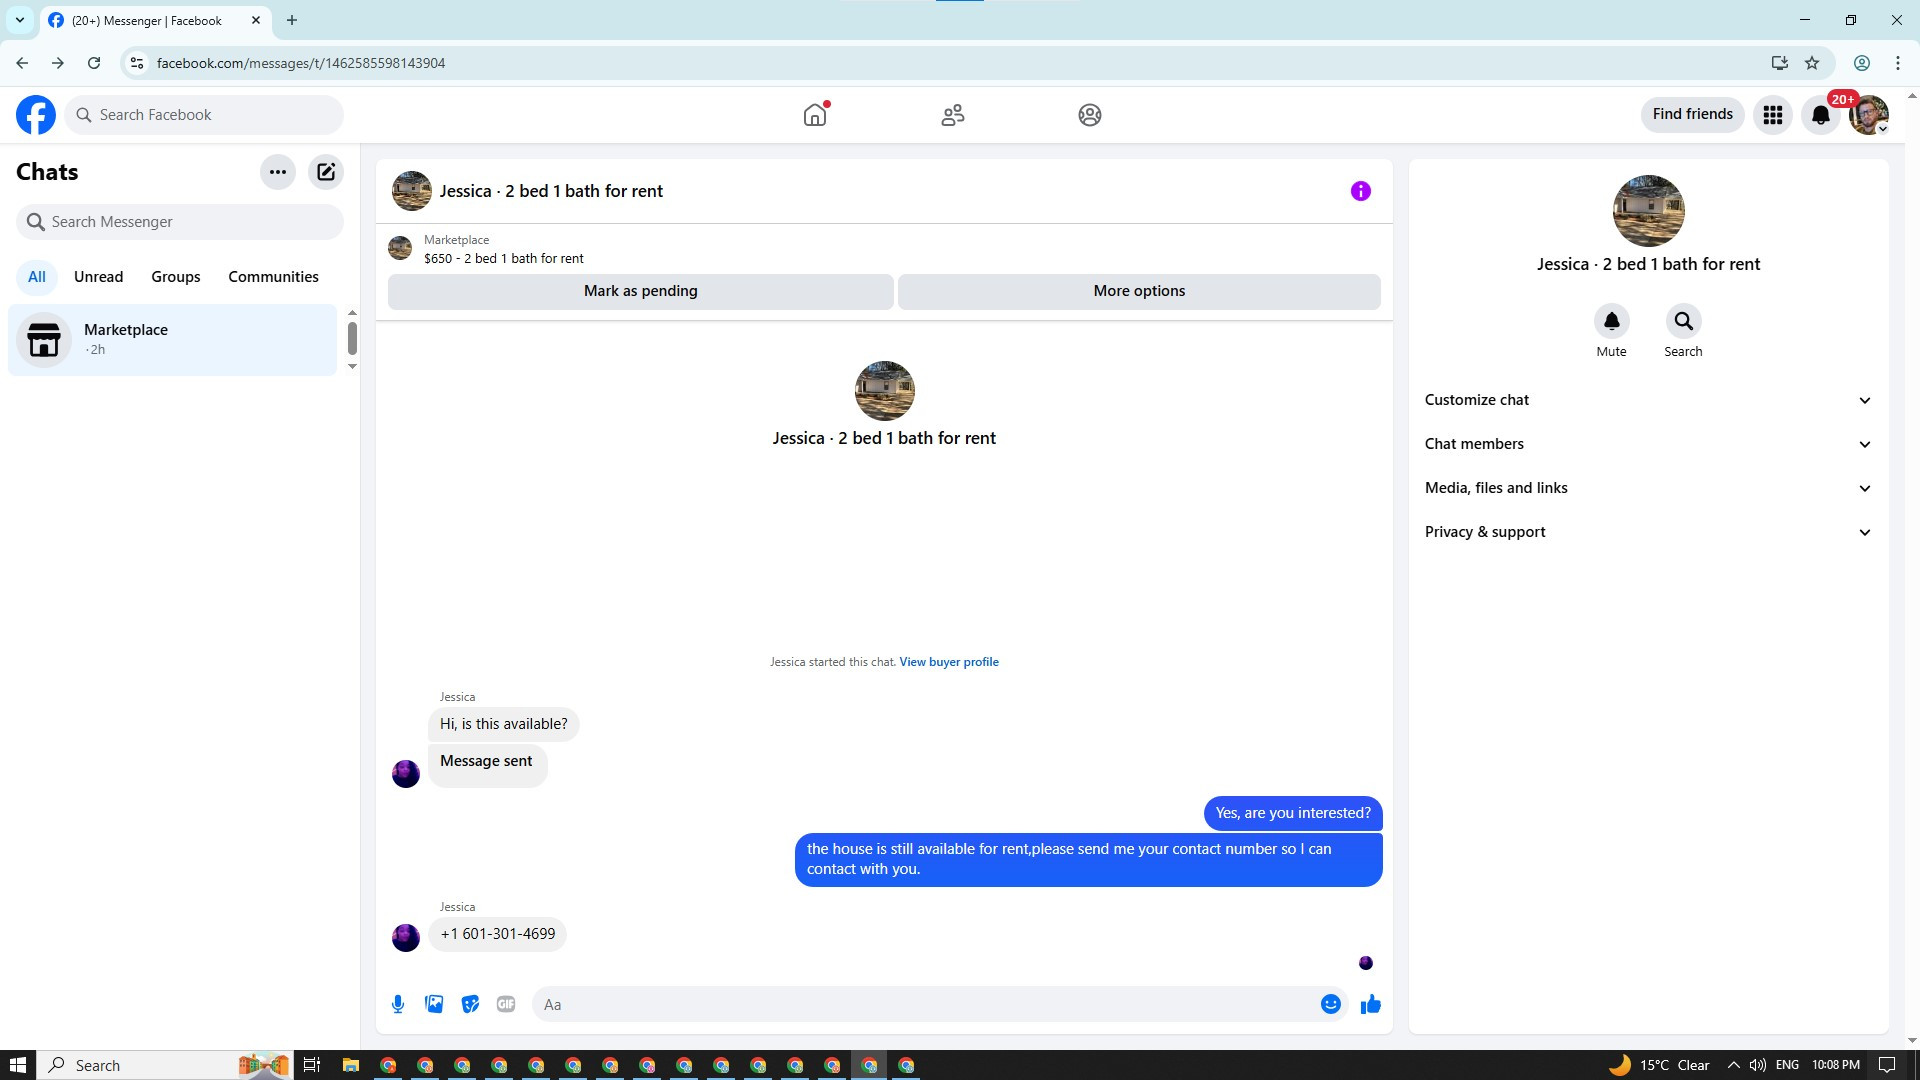Viewport: 1920px width, 1080px height.
Task: Select the Unread chats filter
Action: tap(99, 277)
